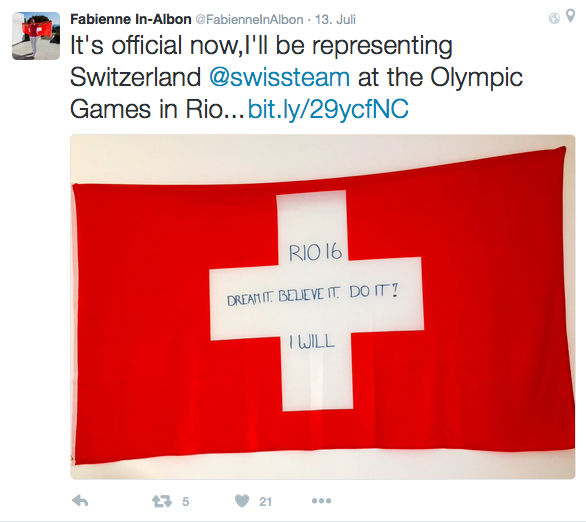
Task: Open the @FabienneInAlbon handle
Action: [x=249, y=19]
